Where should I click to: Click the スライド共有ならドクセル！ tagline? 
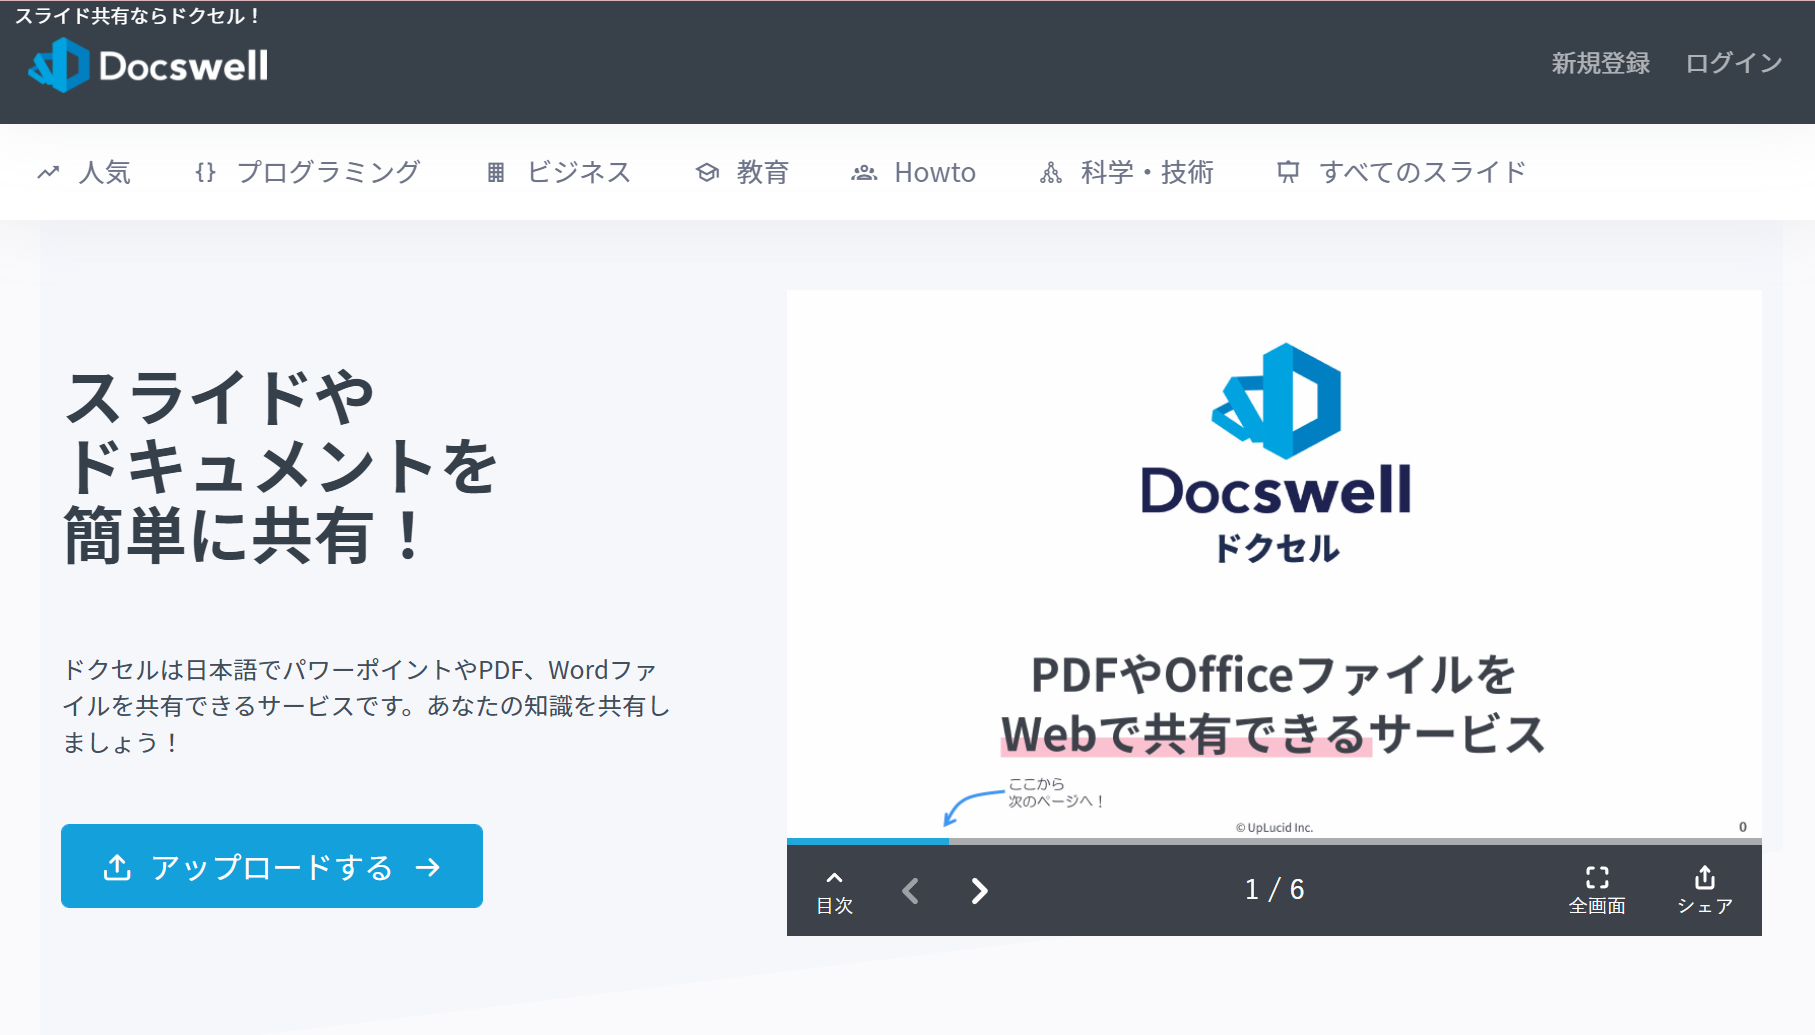click(x=138, y=16)
